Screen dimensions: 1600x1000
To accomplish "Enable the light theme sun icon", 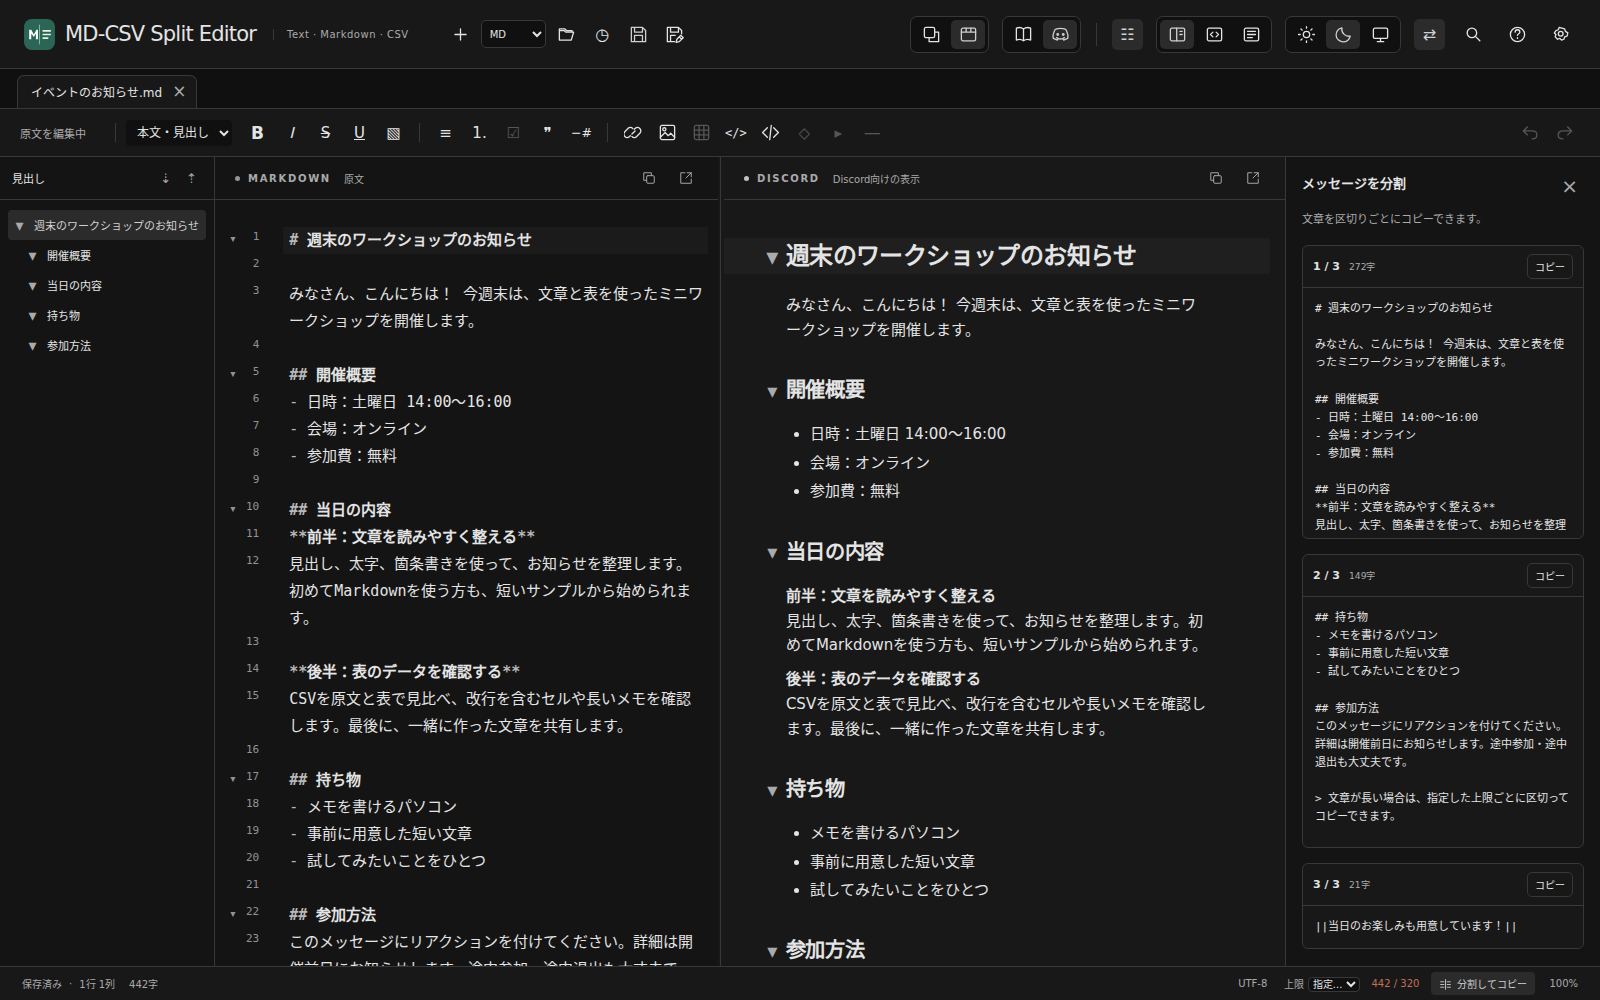I will (x=1306, y=34).
